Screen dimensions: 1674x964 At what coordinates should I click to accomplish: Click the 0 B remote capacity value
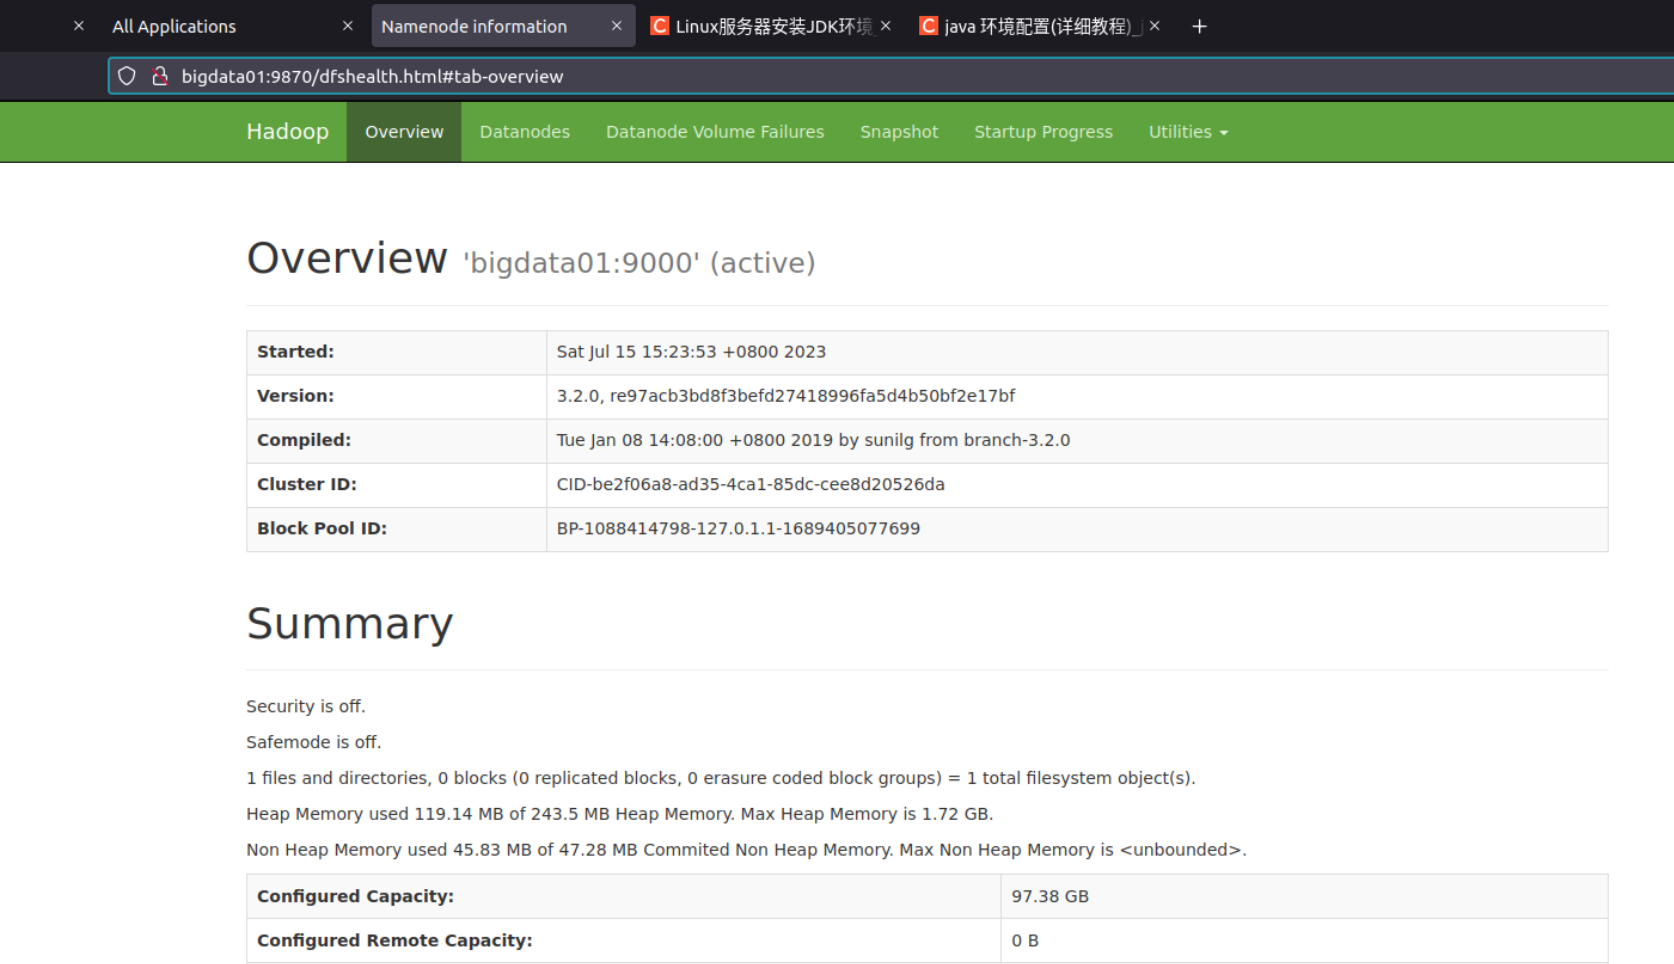coord(1025,940)
